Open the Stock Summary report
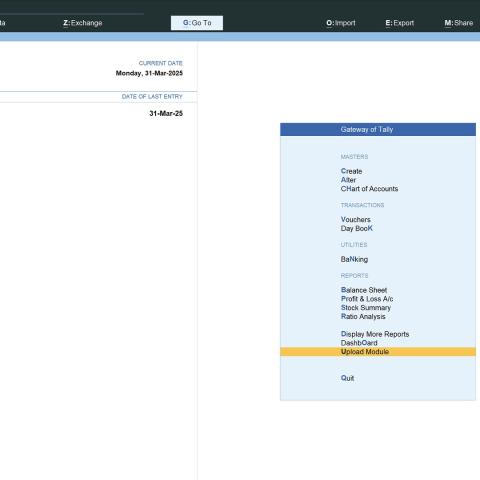The height and width of the screenshot is (480, 480). tap(366, 308)
